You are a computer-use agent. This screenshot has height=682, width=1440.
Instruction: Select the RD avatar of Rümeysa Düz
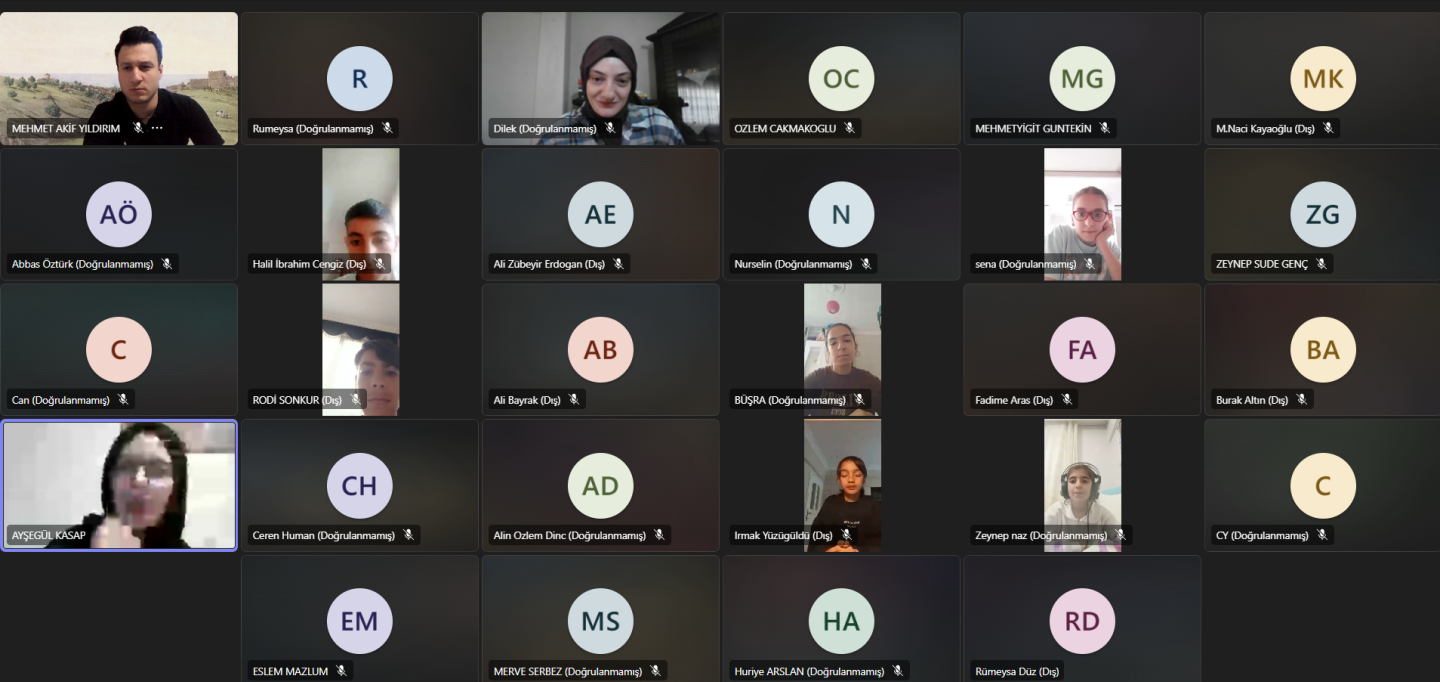(1082, 621)
